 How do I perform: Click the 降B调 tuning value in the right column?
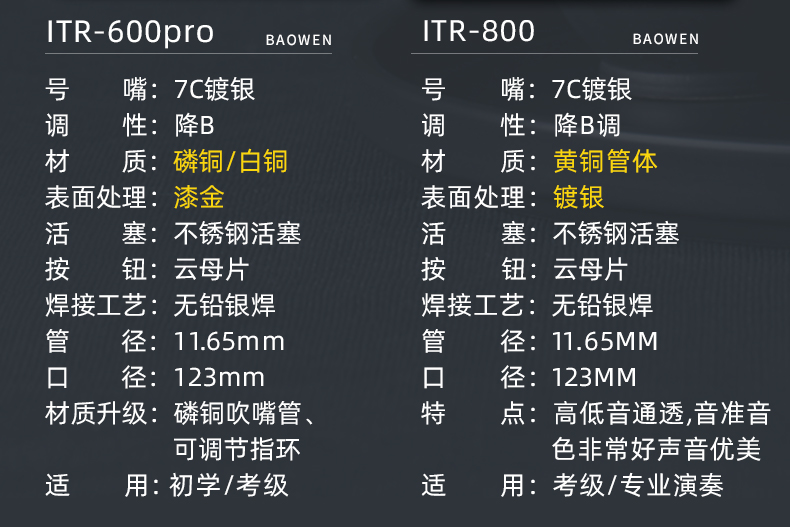(x=587, y=126)
